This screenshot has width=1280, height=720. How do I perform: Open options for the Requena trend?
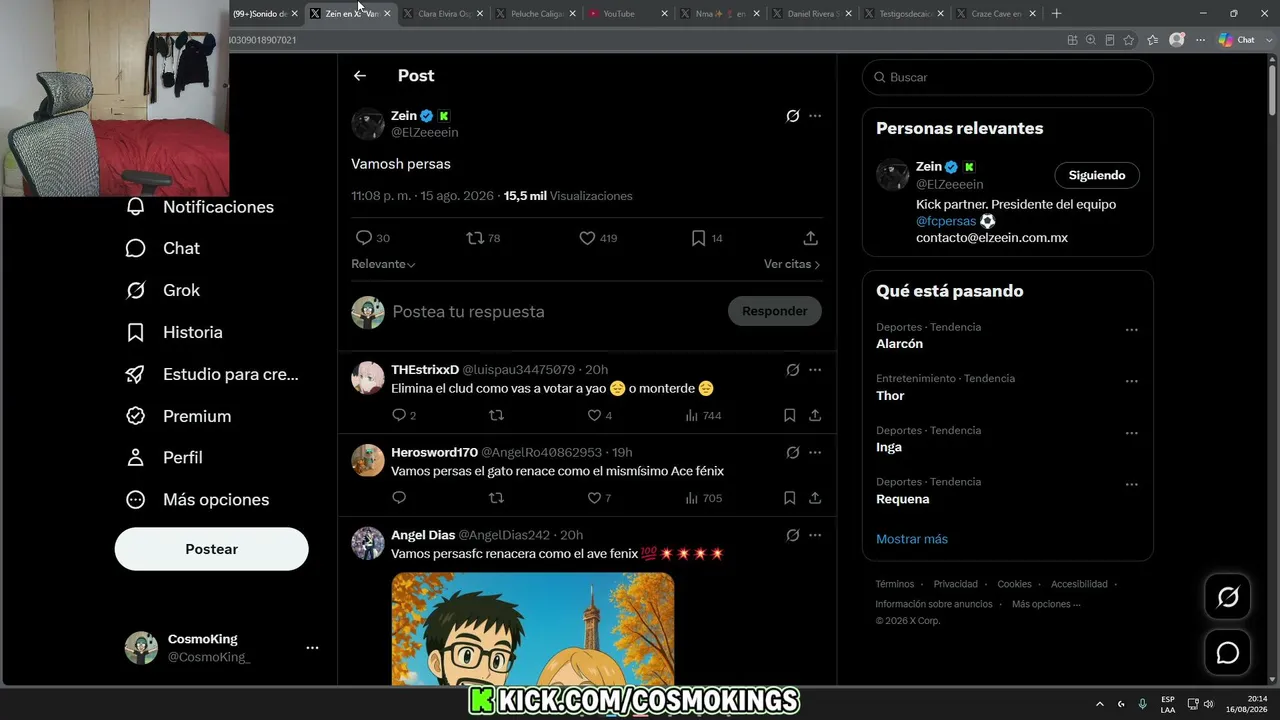[x=1132, y=485]
